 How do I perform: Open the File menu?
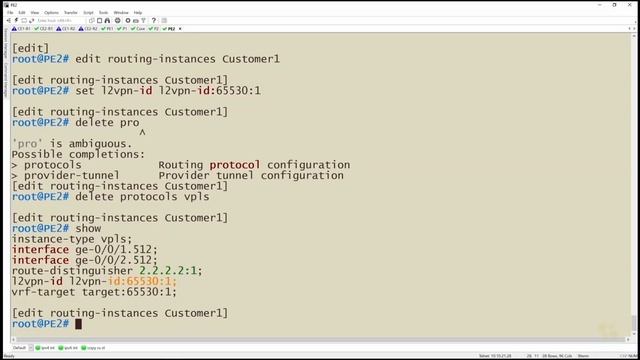pos(10,13)
